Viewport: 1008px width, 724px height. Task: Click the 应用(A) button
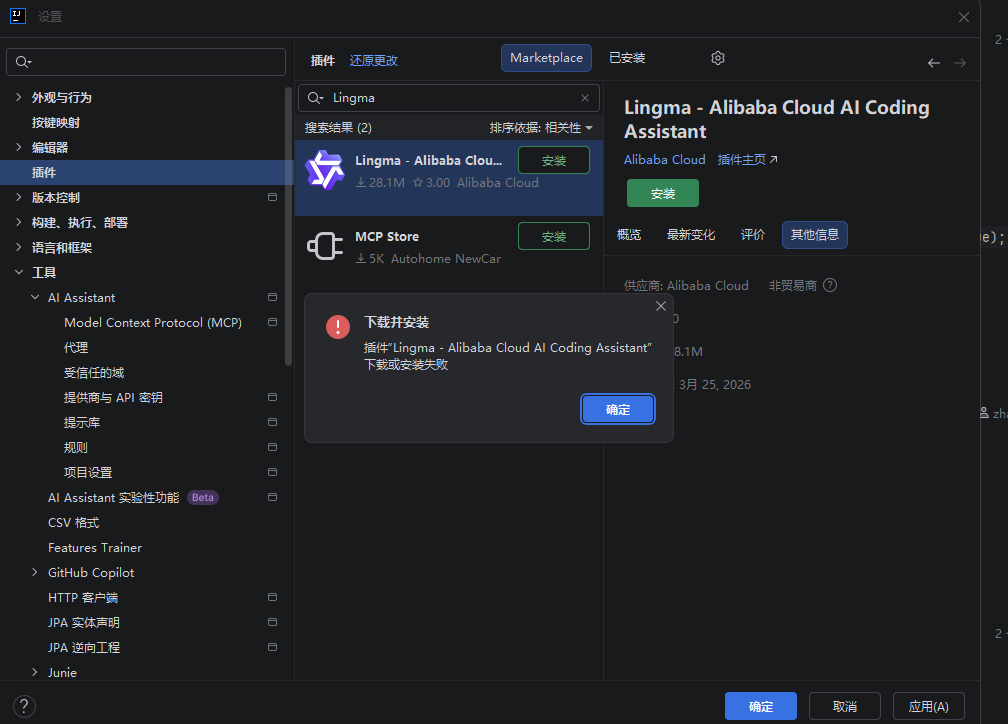[x=928, y=706]
